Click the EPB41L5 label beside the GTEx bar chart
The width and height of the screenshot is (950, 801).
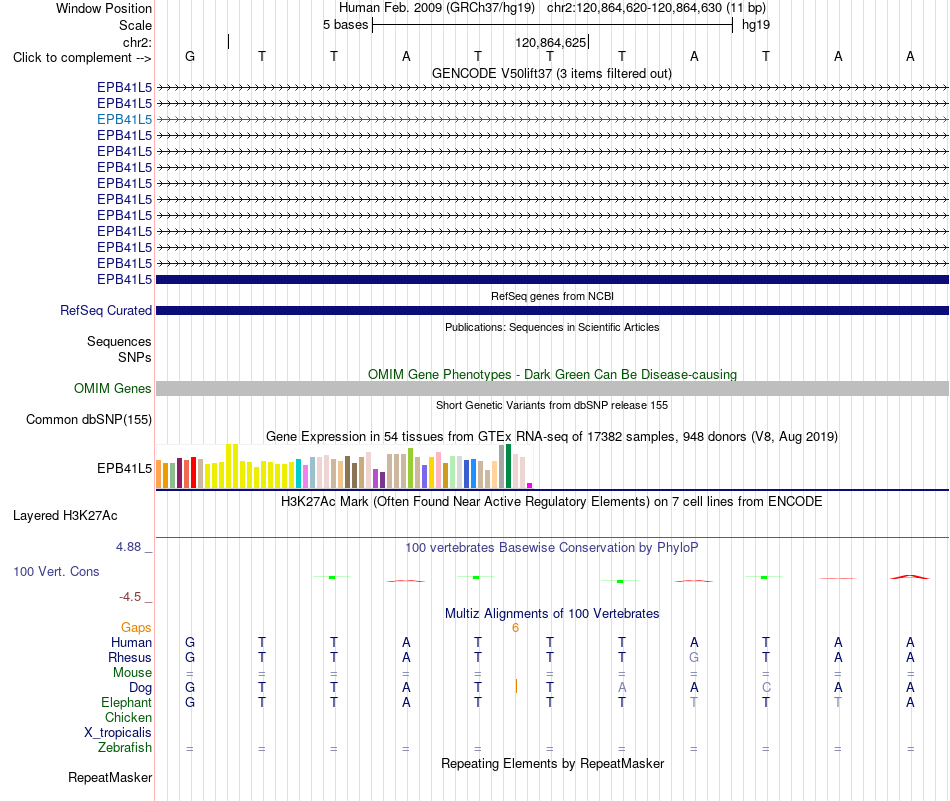tap(124, 468)
